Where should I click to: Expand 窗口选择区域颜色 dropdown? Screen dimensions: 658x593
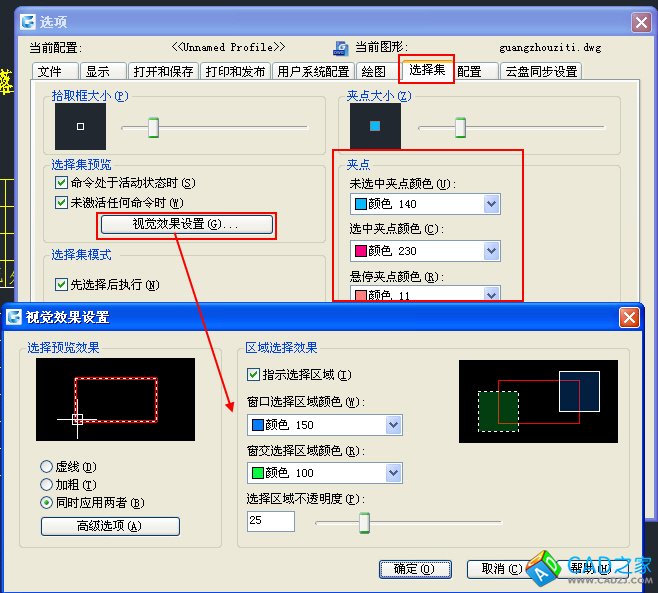pos(393,425)
